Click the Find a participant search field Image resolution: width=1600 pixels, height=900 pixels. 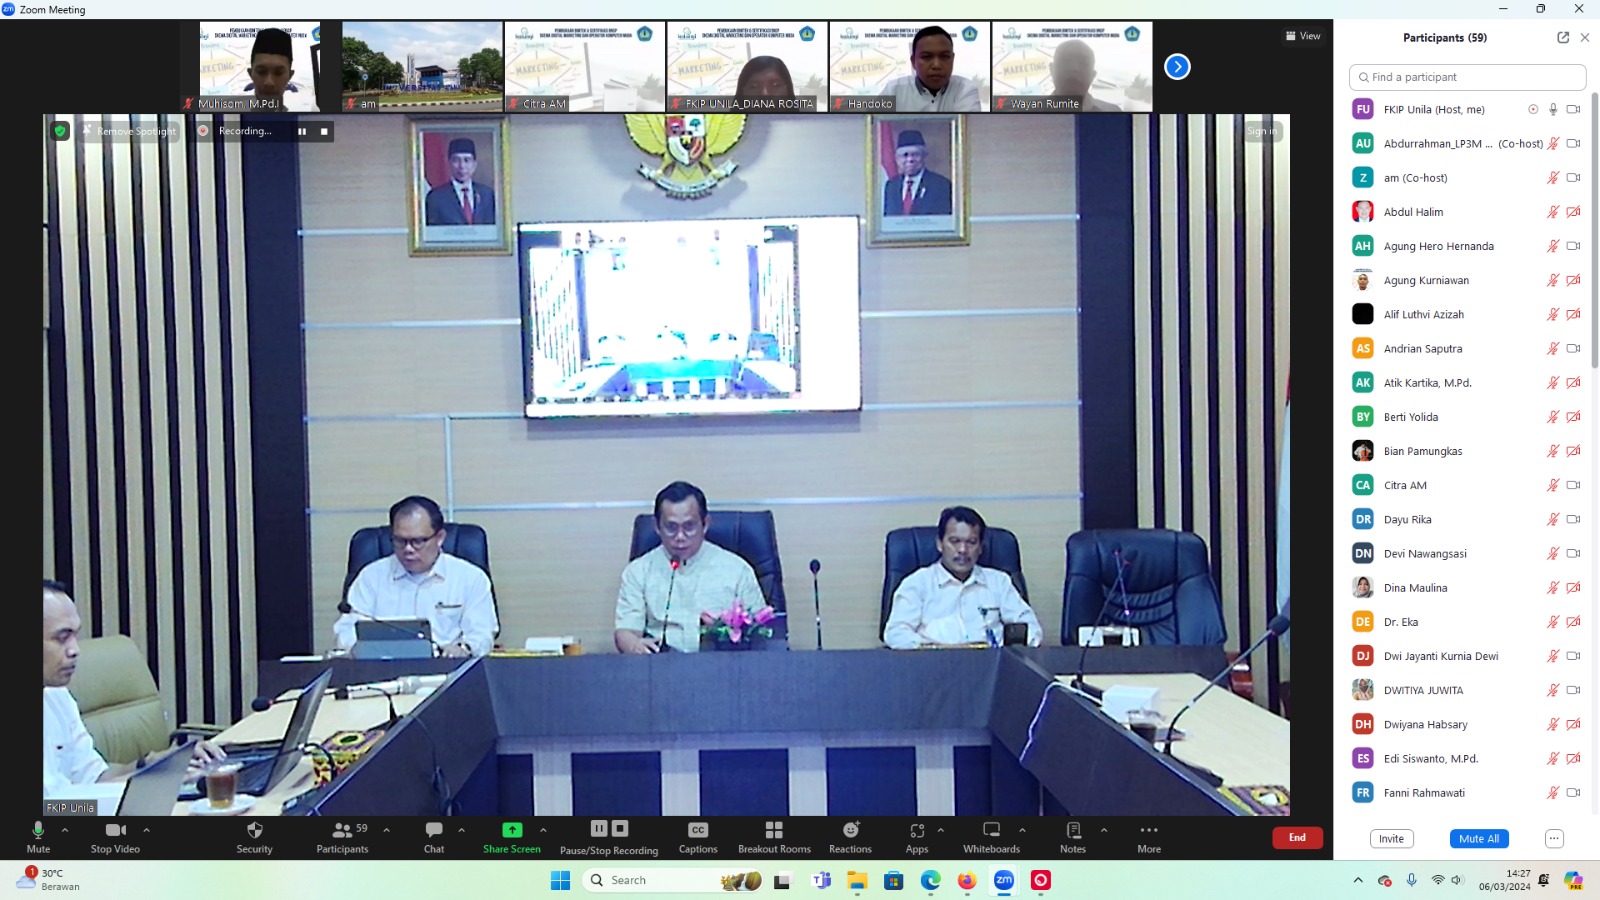coord(1467,77)
